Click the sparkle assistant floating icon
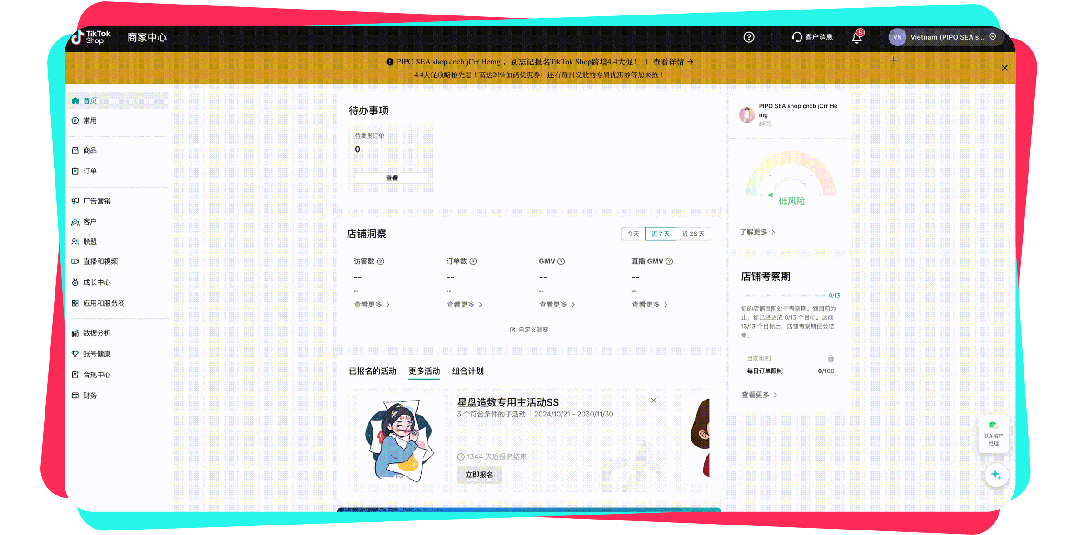 click(995, 475)
